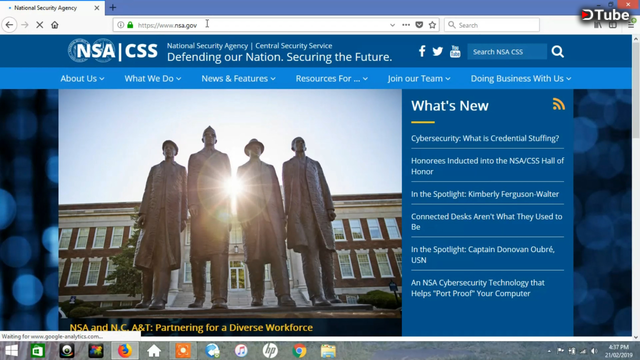Expand the What We Do menu

click(153, 78)
